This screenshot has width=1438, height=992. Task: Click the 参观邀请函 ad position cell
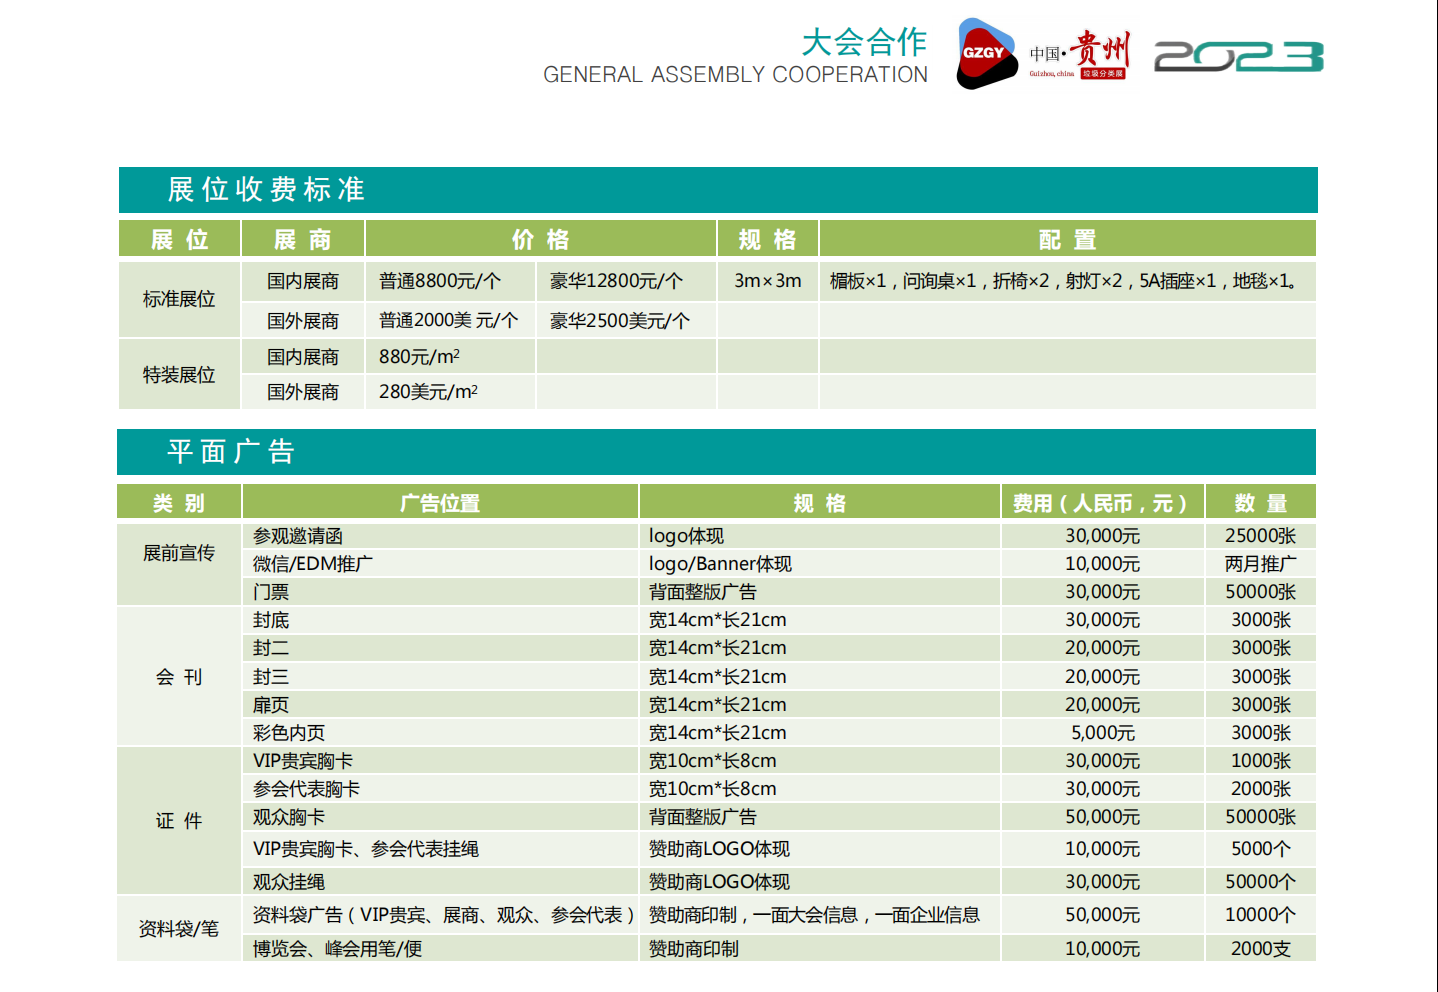tap(298, 536)
